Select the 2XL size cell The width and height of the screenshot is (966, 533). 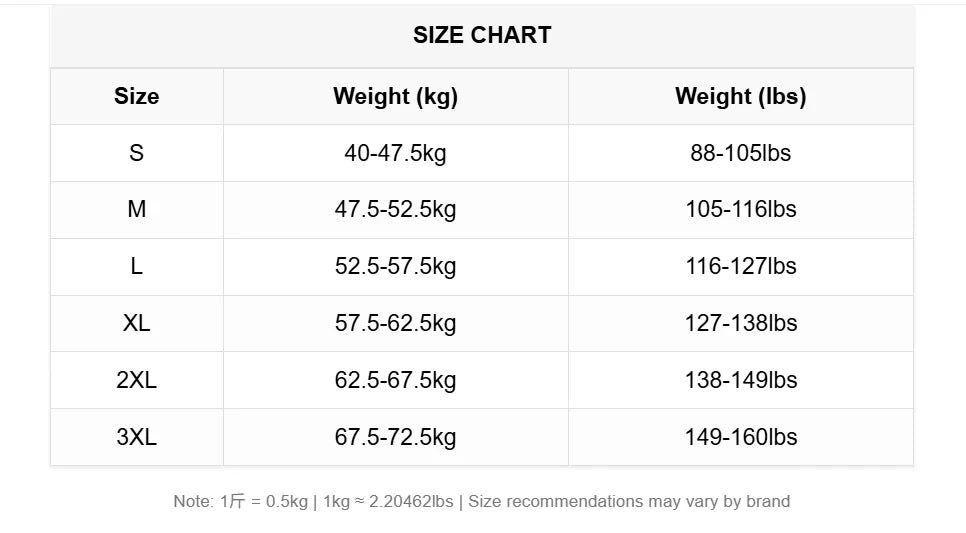point(136,381)
